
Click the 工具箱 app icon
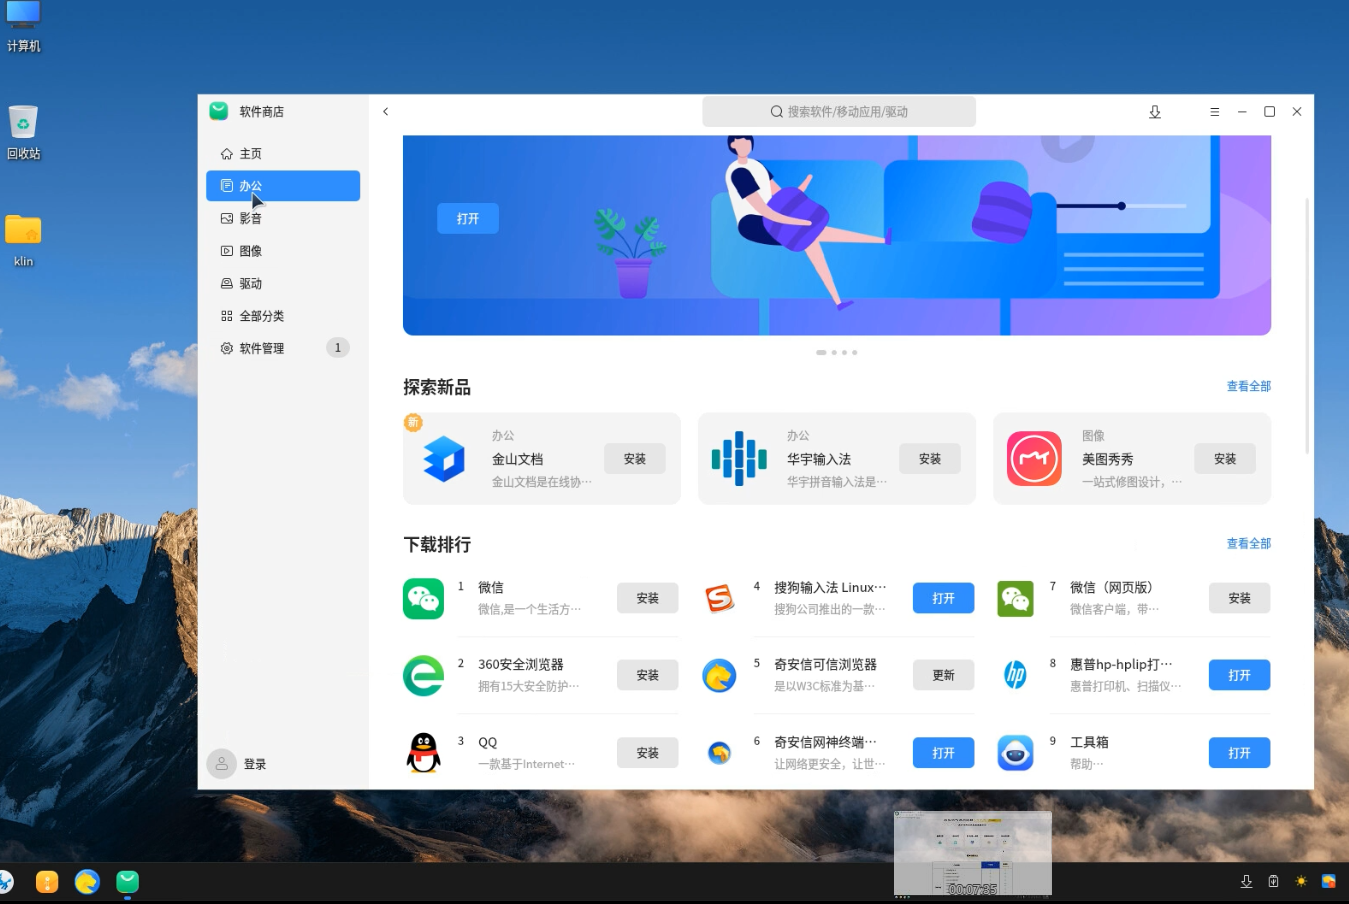click(x=1015, y=753)
